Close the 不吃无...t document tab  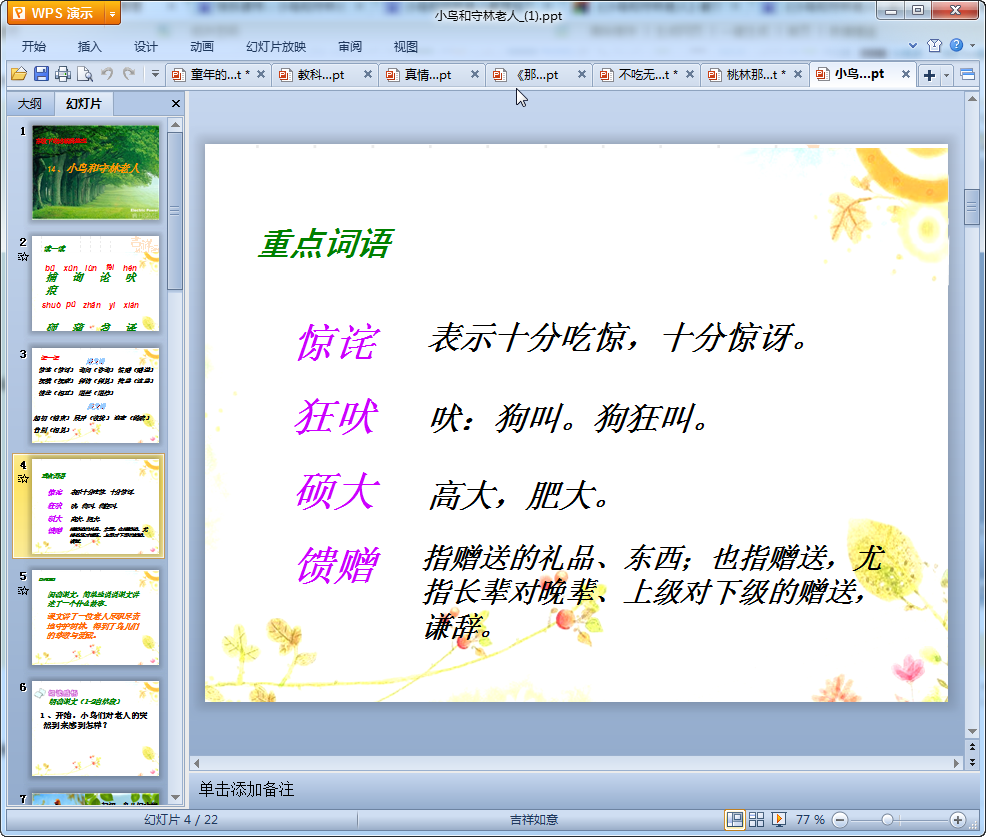point(690,74)
